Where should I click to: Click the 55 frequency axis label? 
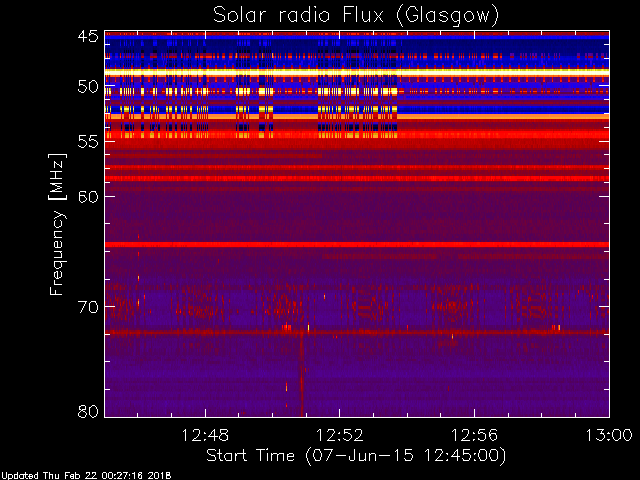click(x=88, y=142)
